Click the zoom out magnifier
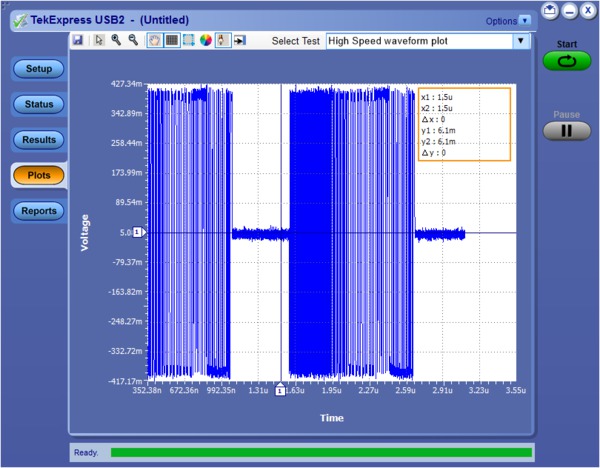The height and width of the screenshot is (468, 600). [x=132, y=41]
